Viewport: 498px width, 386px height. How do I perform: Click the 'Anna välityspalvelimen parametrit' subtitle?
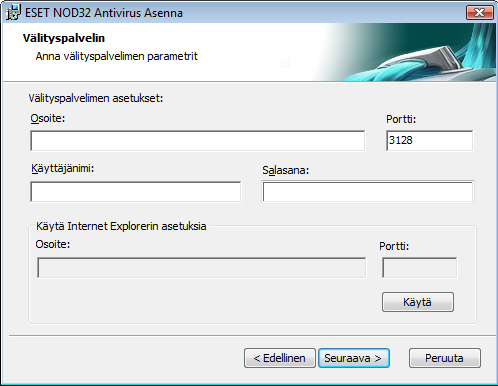point(117,56)
